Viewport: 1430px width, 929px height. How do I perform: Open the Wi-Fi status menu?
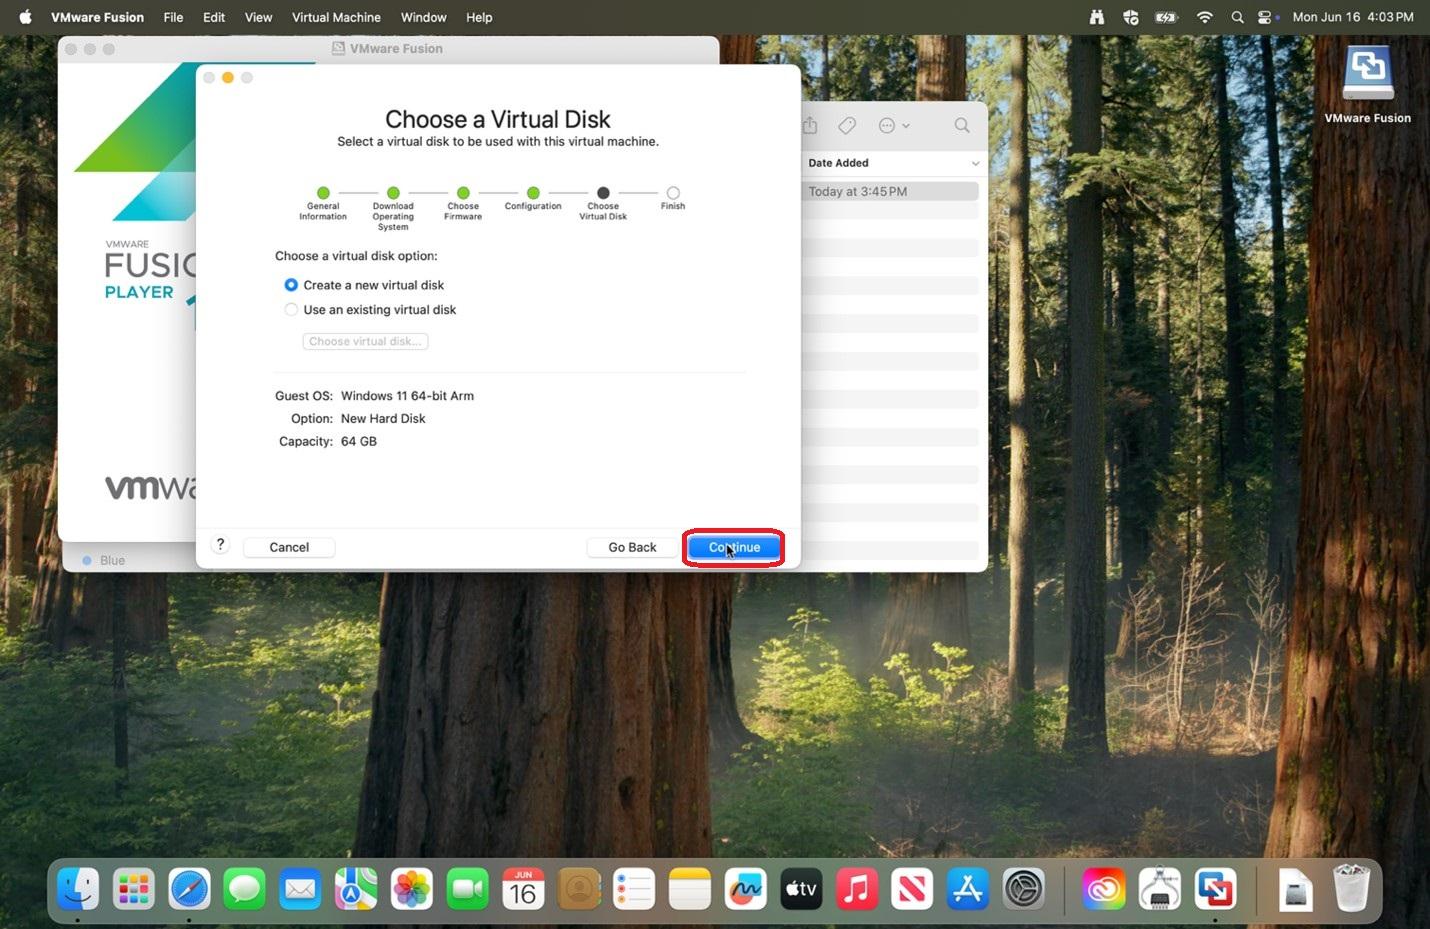[1204, 17]
